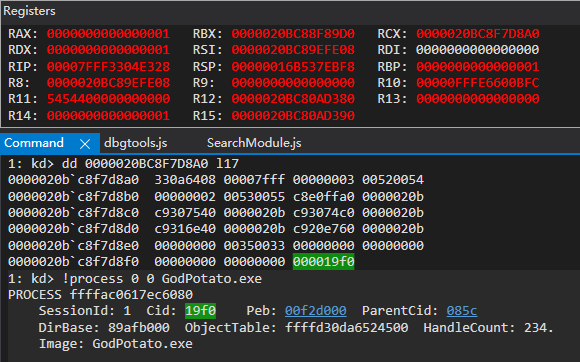This screenshot has height=362, width=580.
Task: Select DirBase value 89afb000
Action: [x=139, y=328]
